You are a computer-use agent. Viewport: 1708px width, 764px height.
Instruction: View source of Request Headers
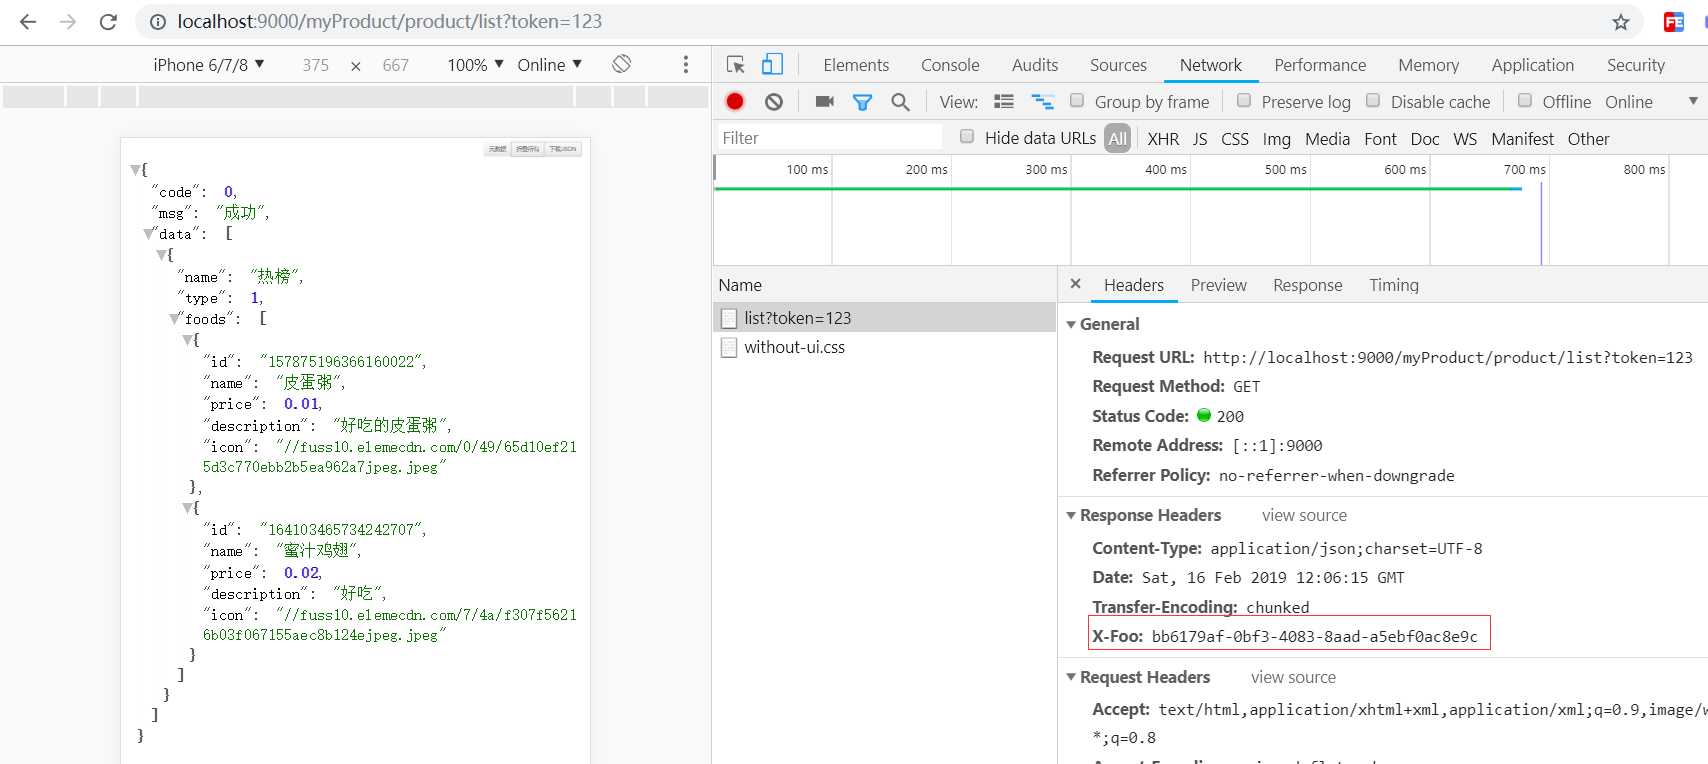coord(1293,677)
